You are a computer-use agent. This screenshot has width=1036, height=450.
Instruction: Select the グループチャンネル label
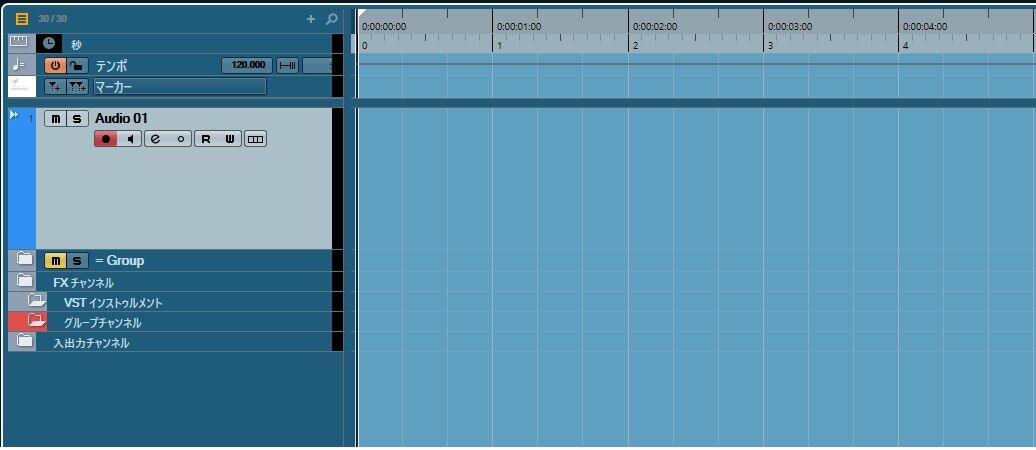click(102, 323)
